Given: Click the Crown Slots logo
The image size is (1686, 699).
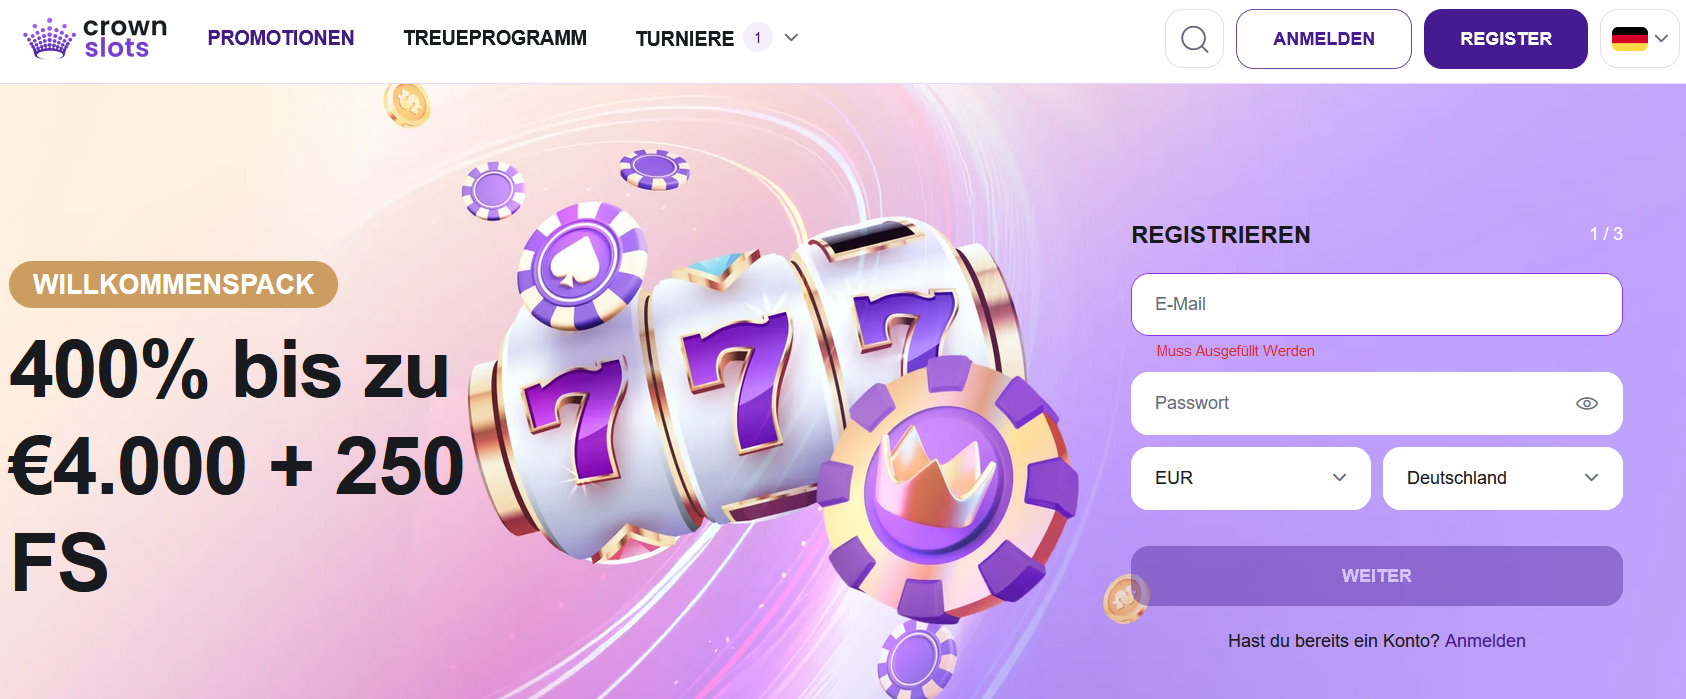Looking at the screenshot, I should tap(95, 39).
